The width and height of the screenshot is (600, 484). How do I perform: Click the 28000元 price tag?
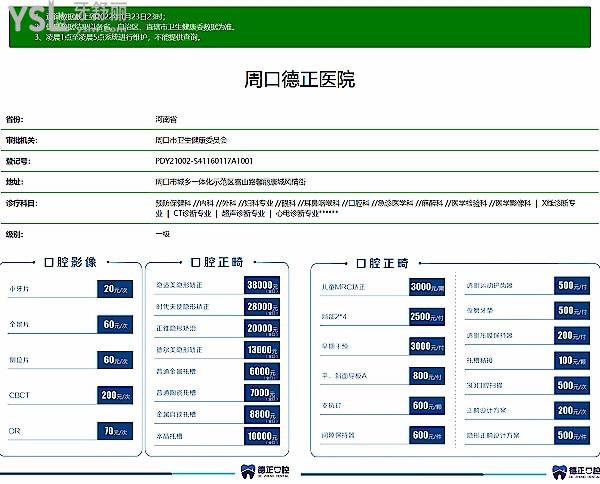[x=262, y=307]
